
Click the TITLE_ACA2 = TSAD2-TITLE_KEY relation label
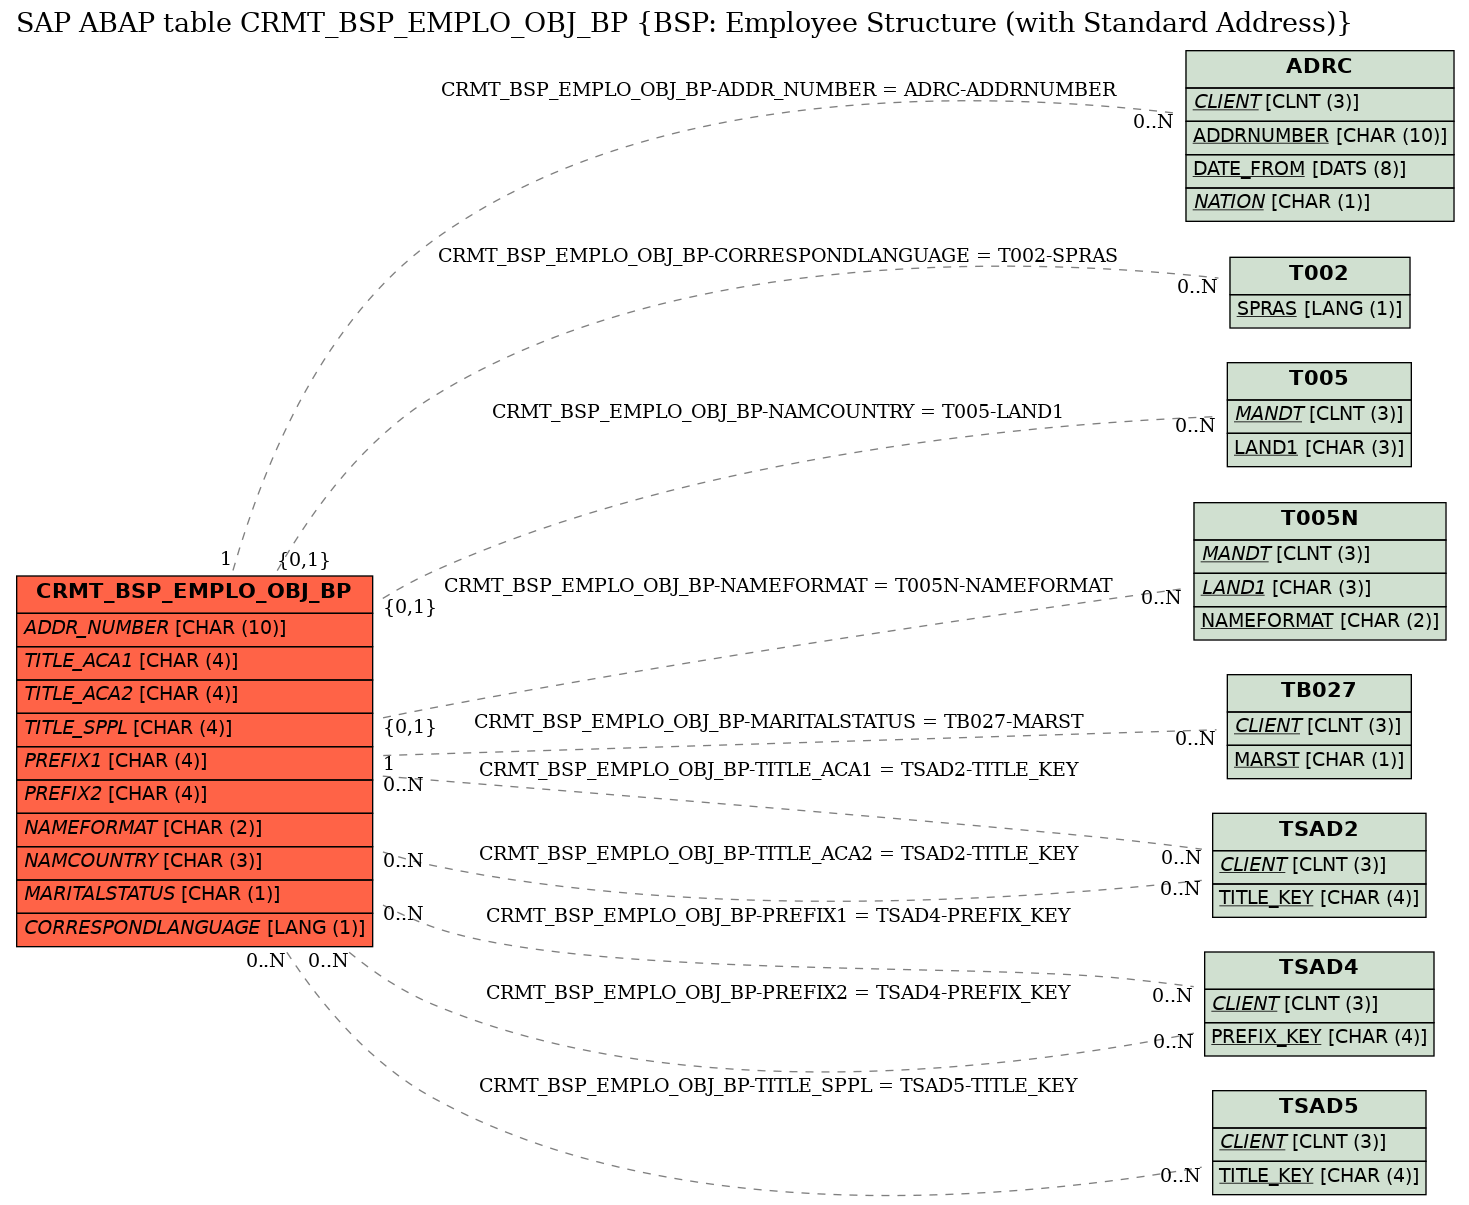click(778, 854)
